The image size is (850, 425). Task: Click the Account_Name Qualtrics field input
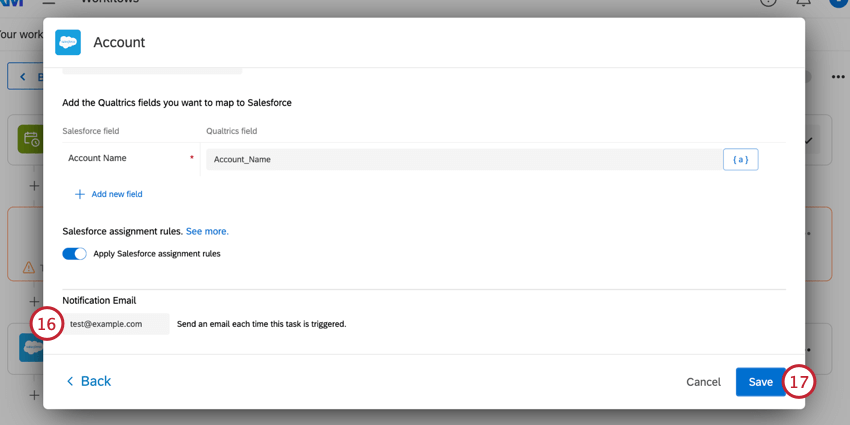tap(462, 159)
